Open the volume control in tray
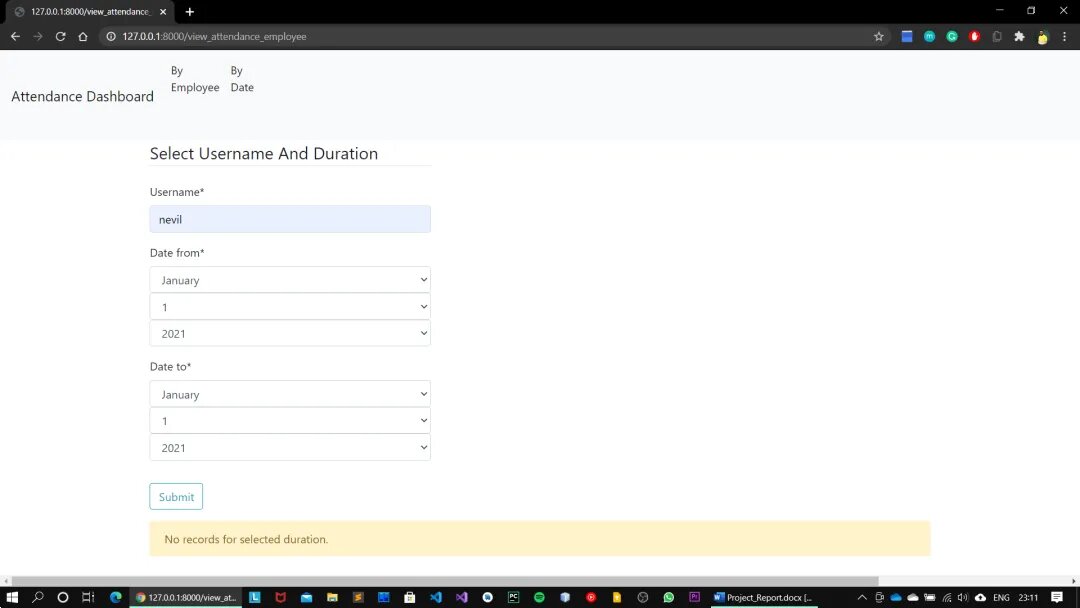Screen dimensions: 1080x608 click(963, 597)
